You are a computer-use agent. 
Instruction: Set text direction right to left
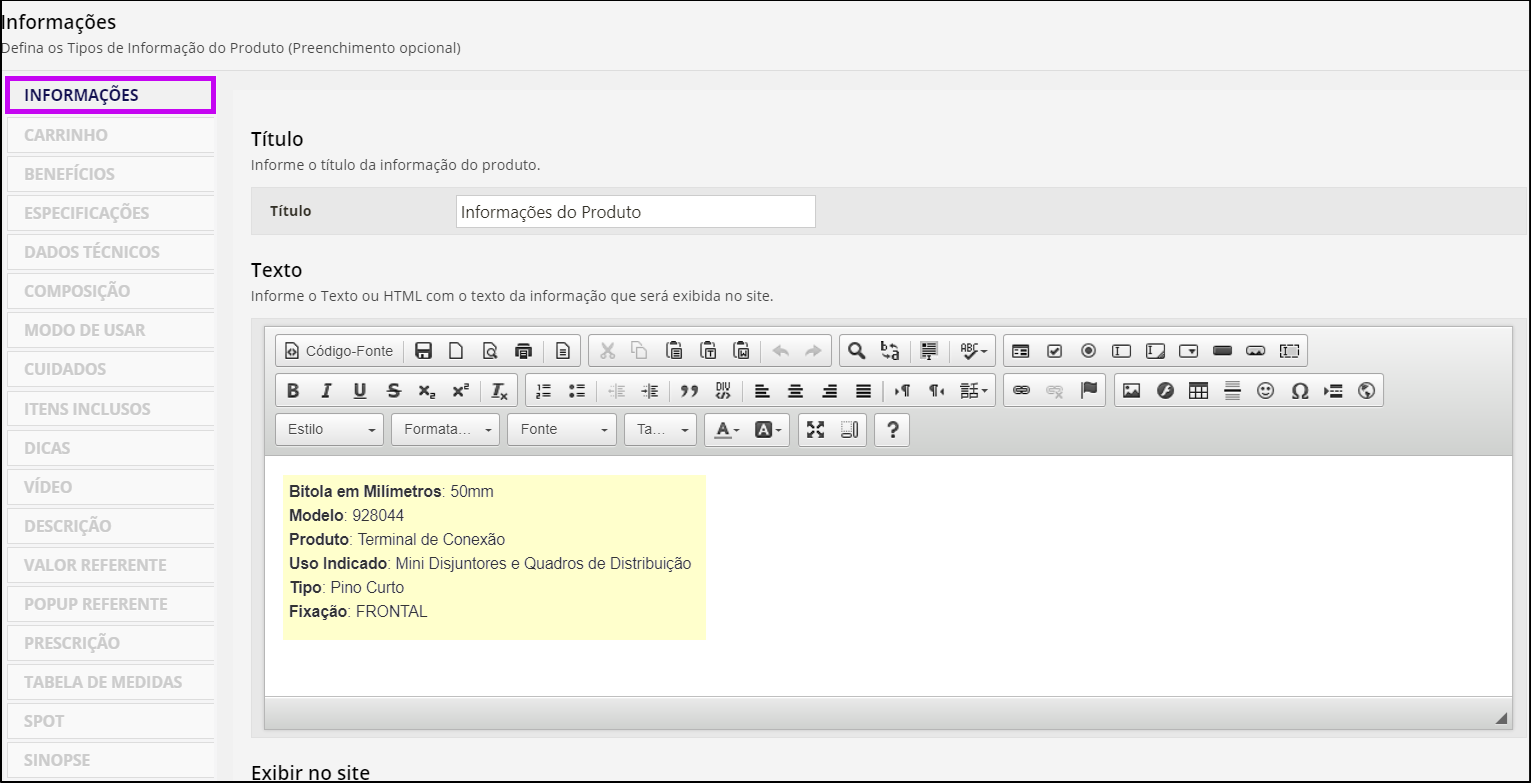pos(936,391)
